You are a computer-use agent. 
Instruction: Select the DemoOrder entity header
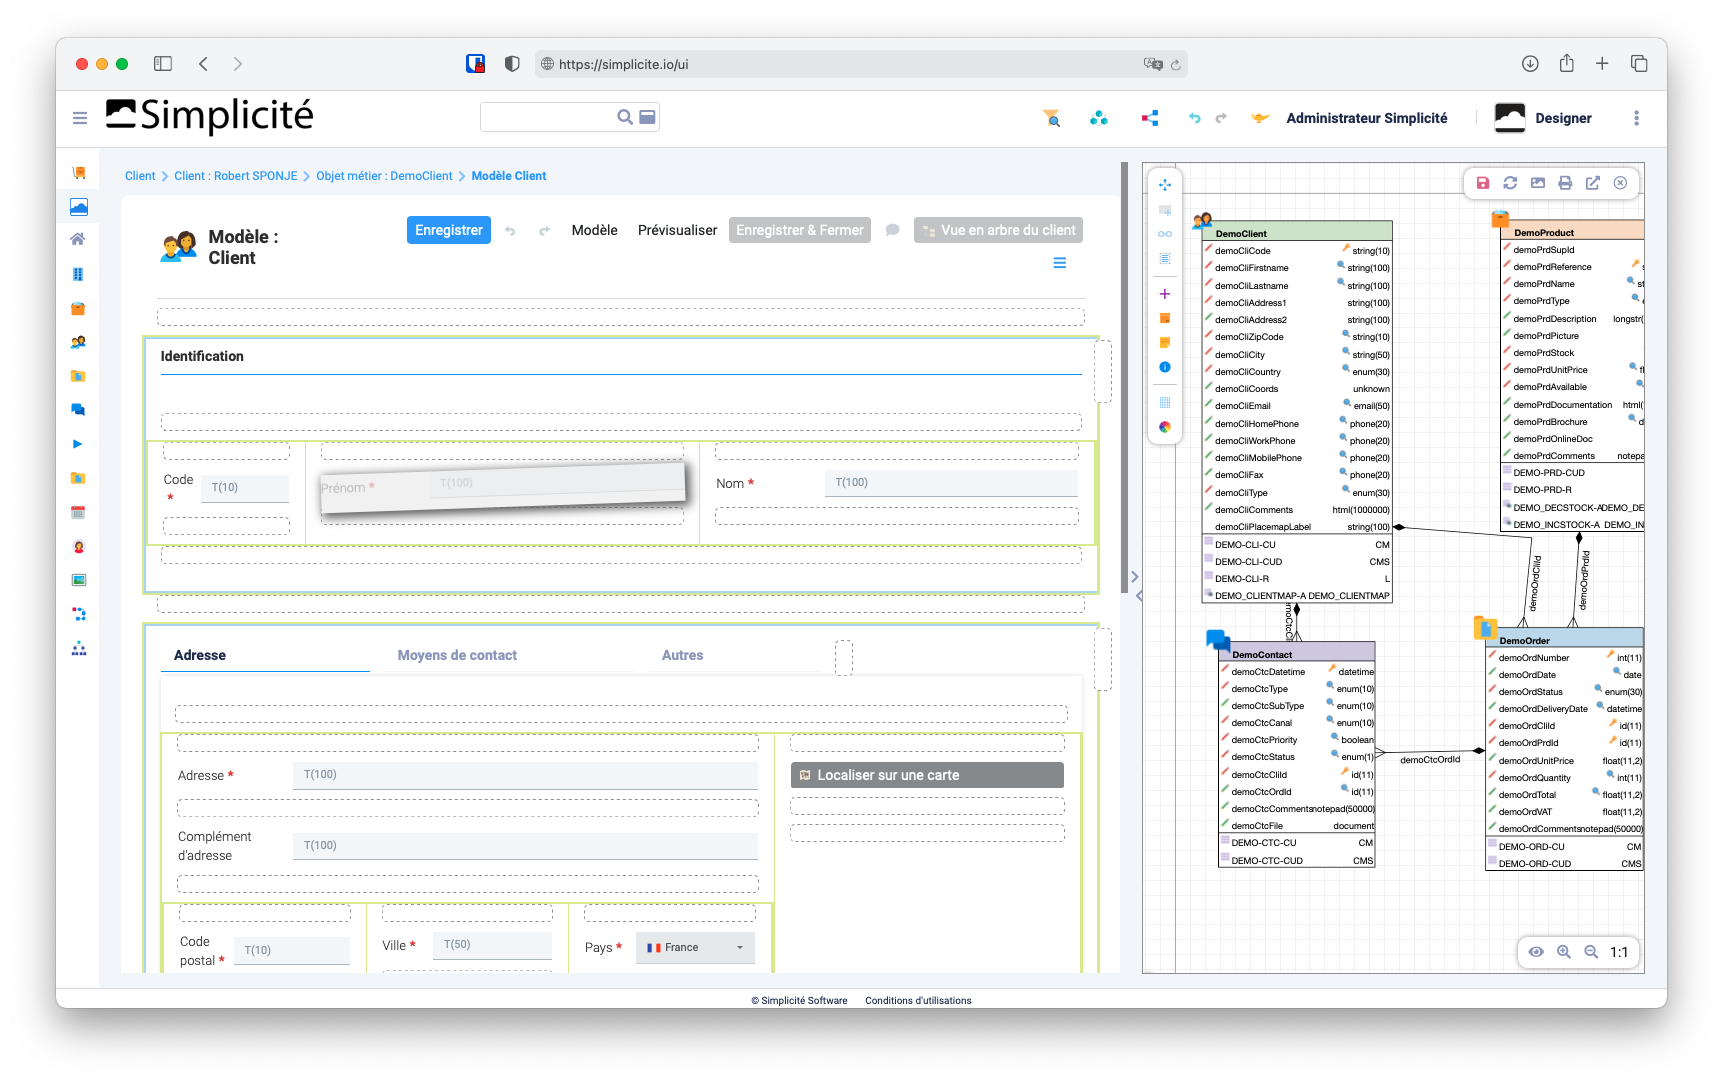[1565, 639]
